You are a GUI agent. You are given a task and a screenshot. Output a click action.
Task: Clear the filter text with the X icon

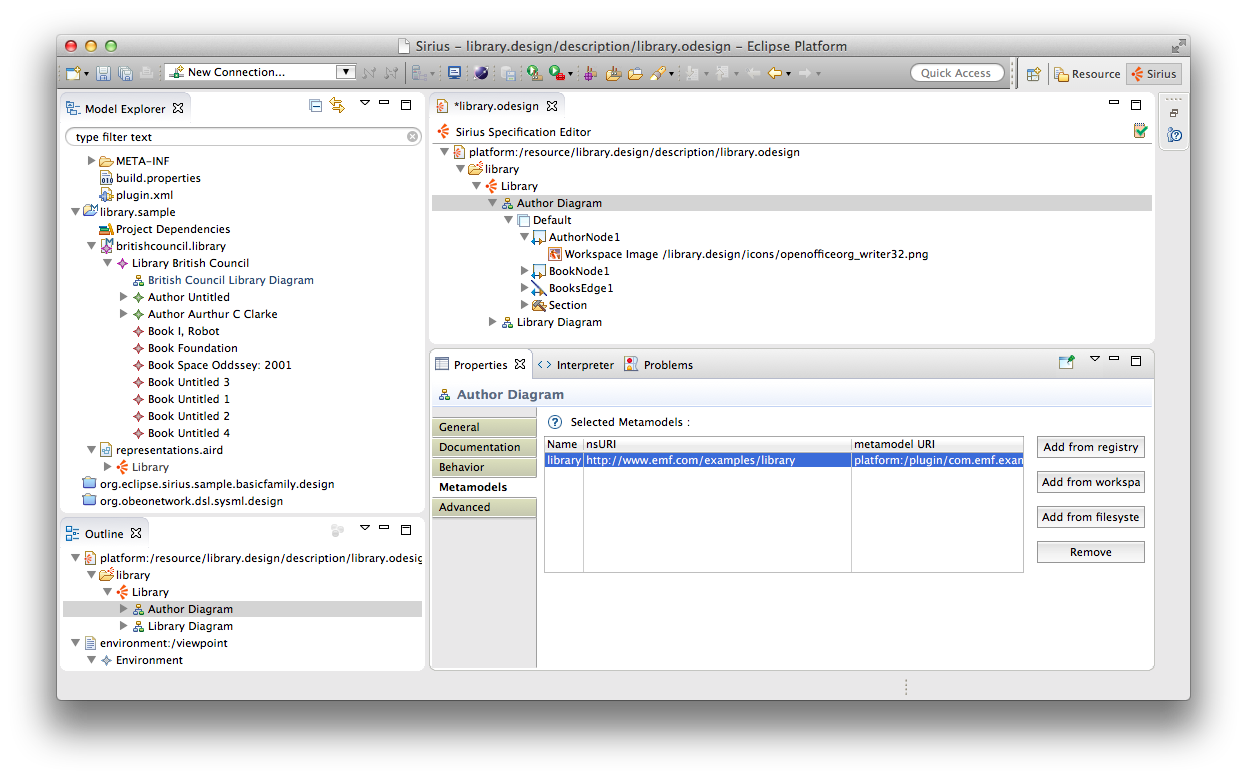413,137
